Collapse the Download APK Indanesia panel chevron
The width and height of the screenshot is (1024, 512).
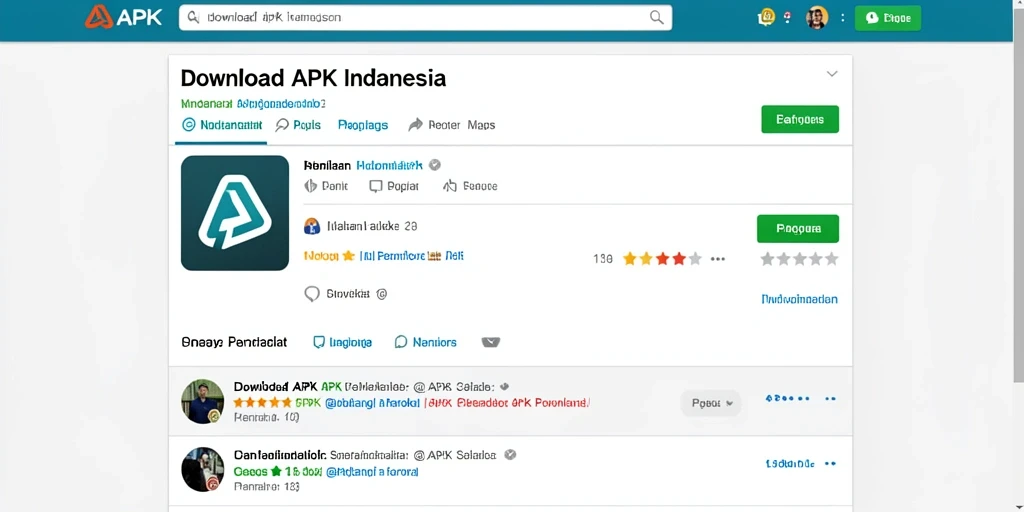[x=832, y=74]
